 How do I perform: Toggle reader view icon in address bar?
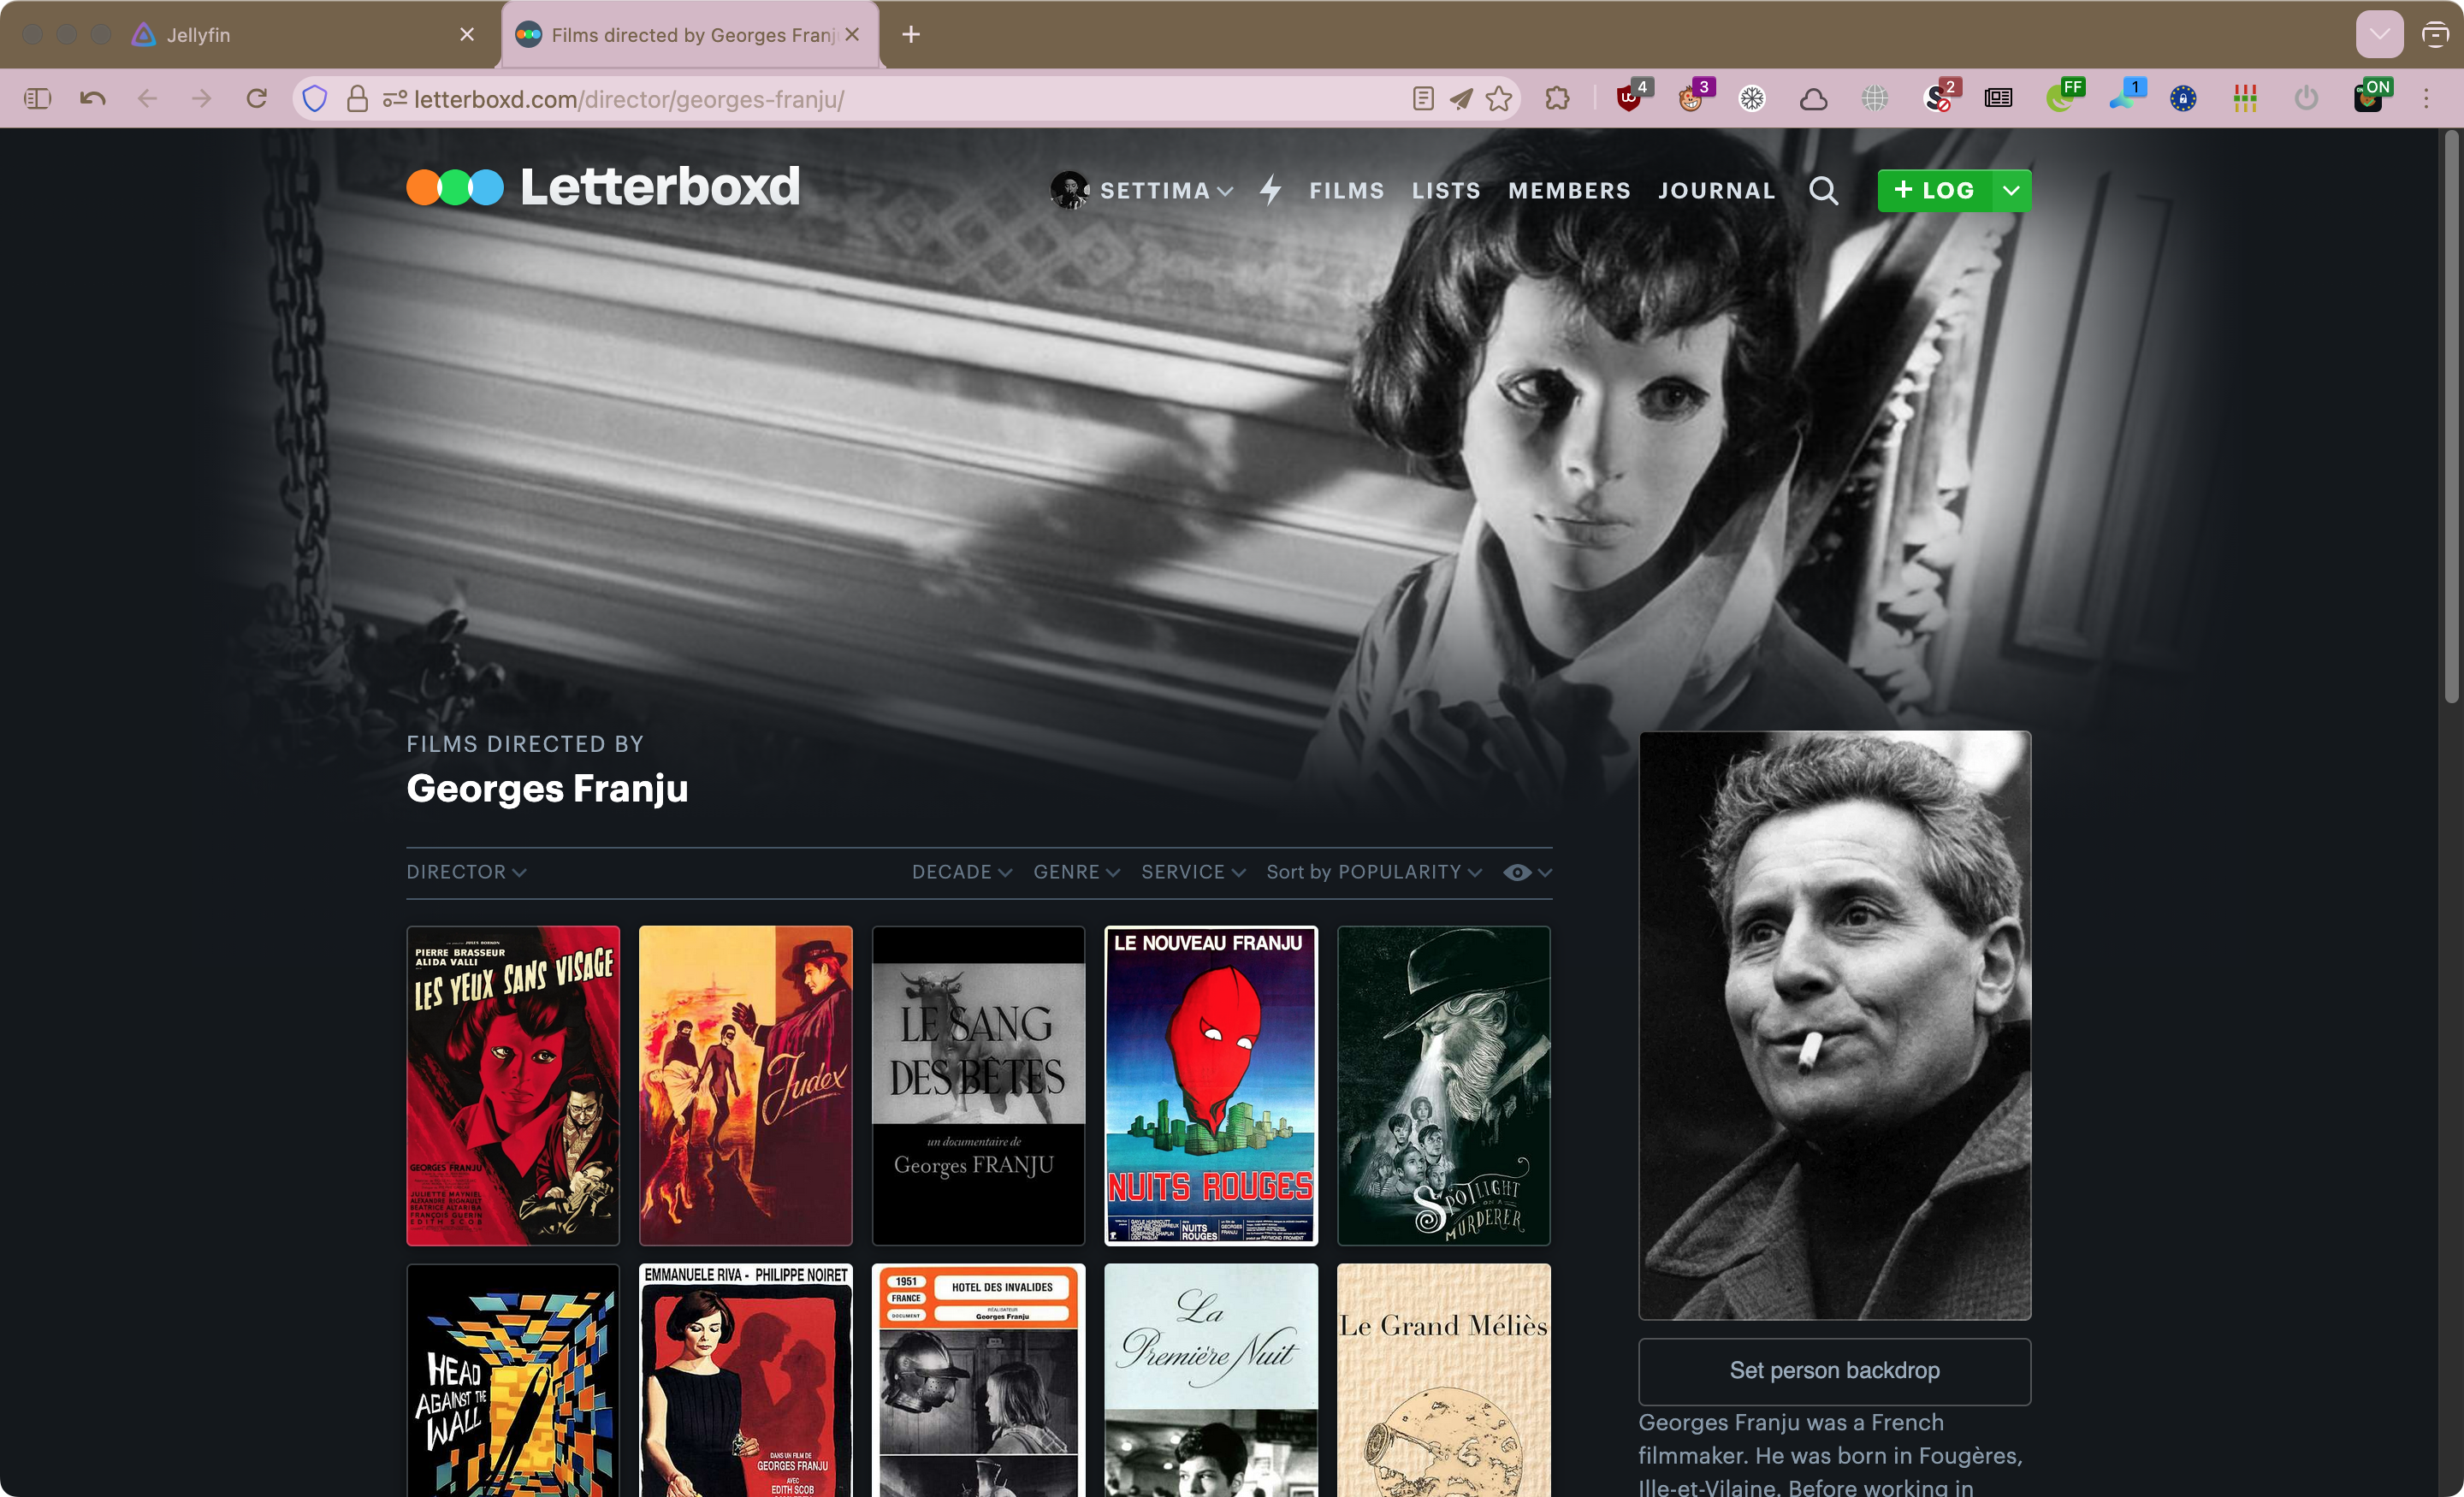click(1423, 98)
